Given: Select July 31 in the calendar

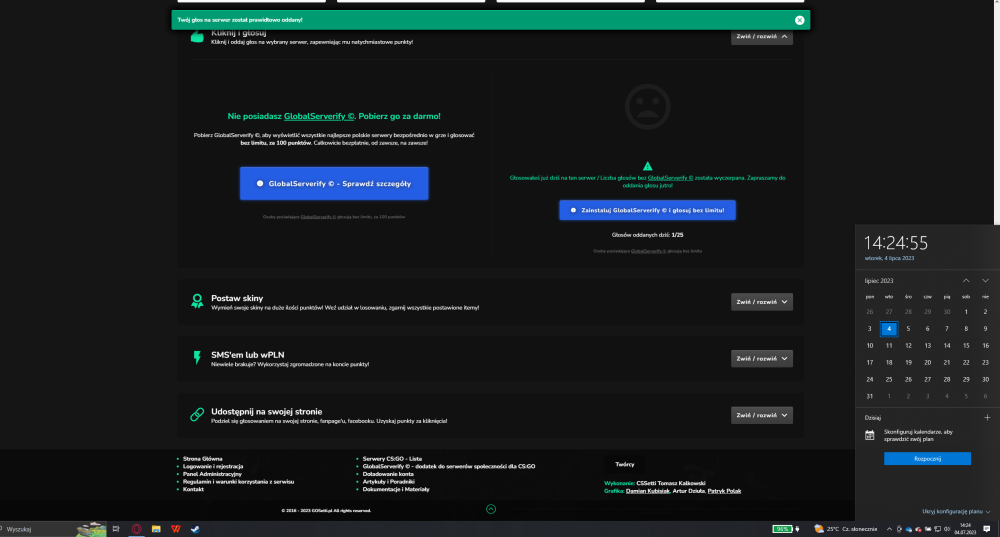Looking at the screenshot, I should (870, 396).
